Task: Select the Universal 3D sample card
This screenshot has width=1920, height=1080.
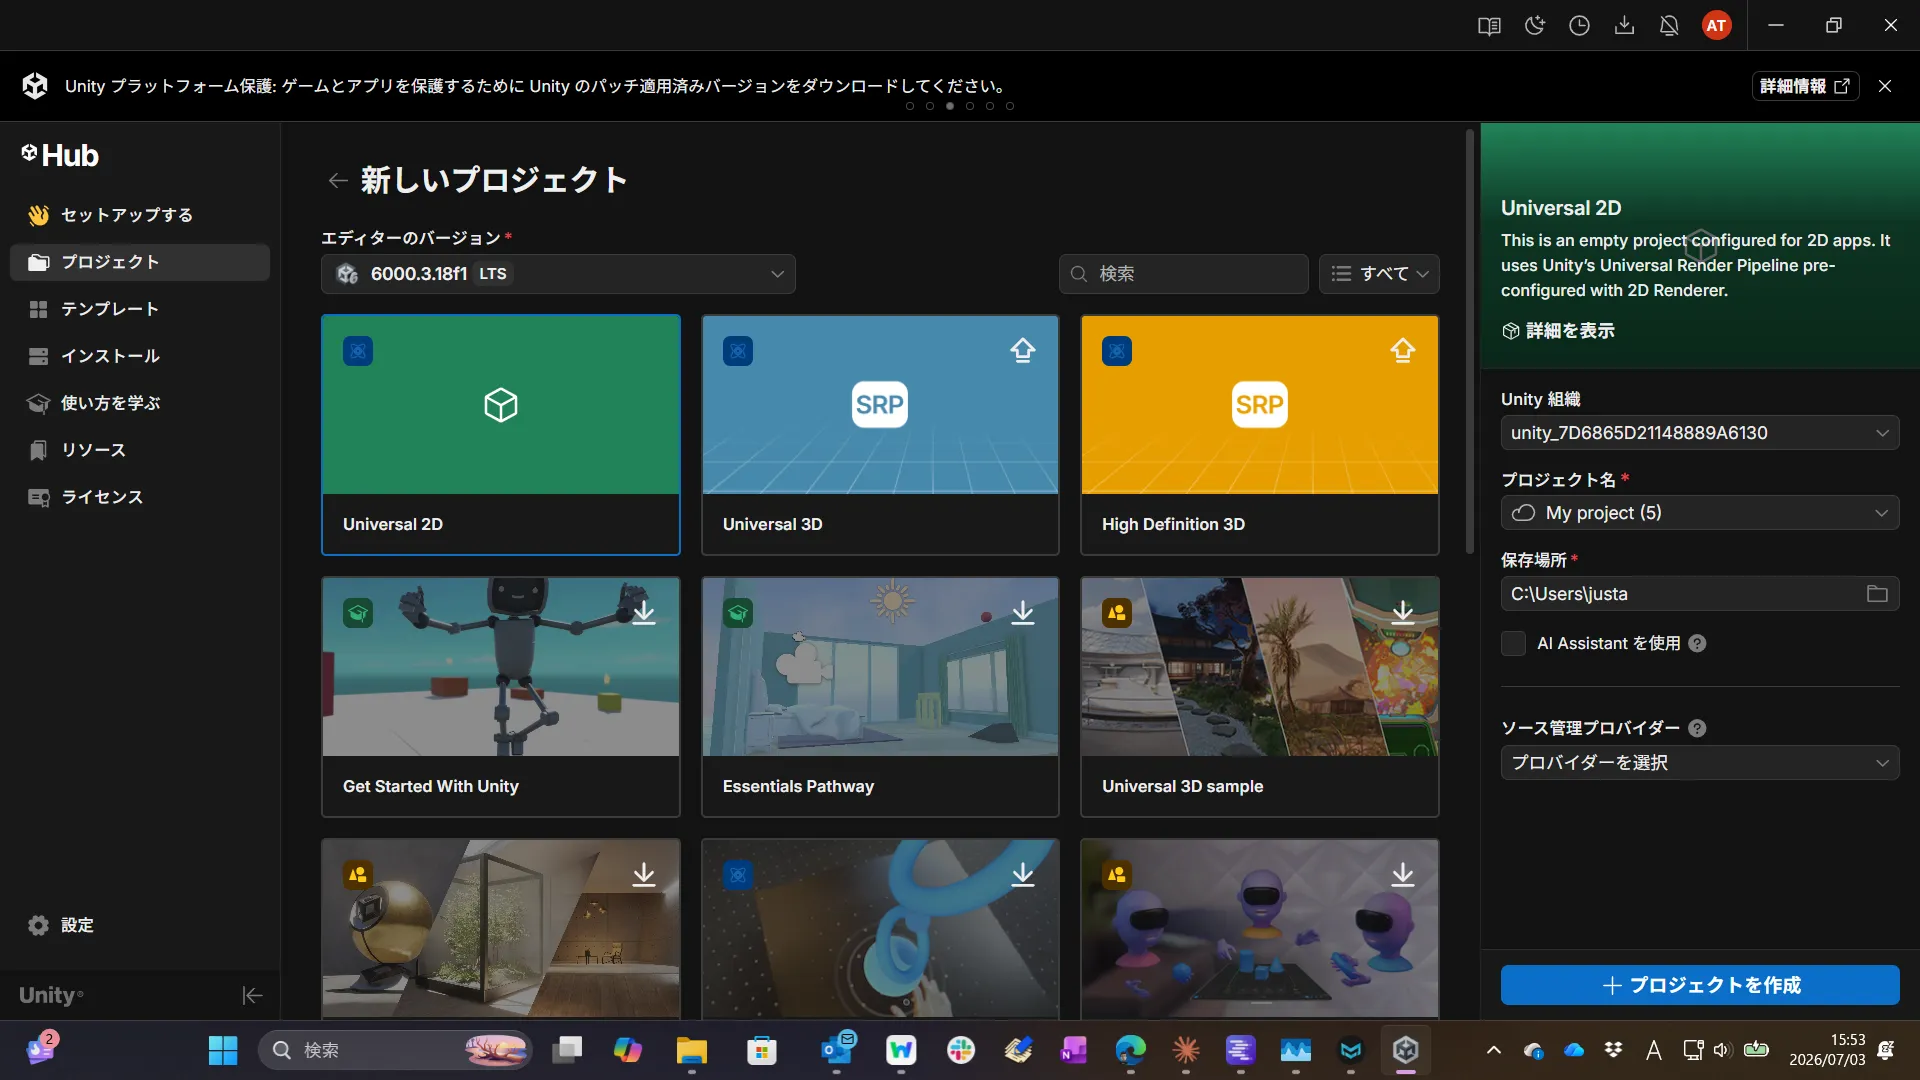Action: click(x=1260, y=697)
